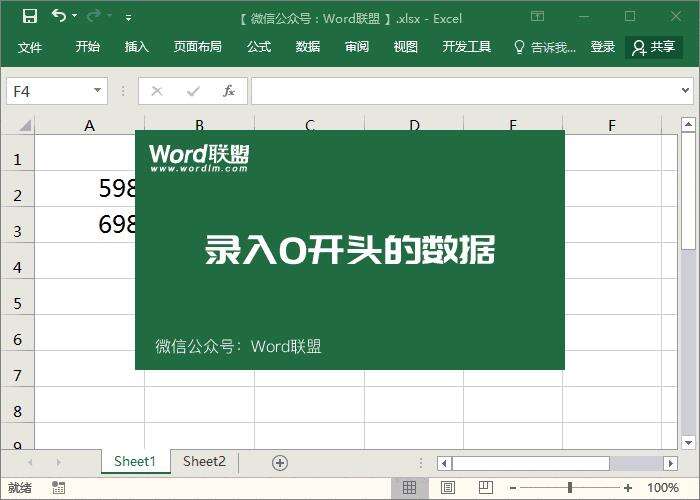Click the 登录 sign-in button

[x=602, y=46]
